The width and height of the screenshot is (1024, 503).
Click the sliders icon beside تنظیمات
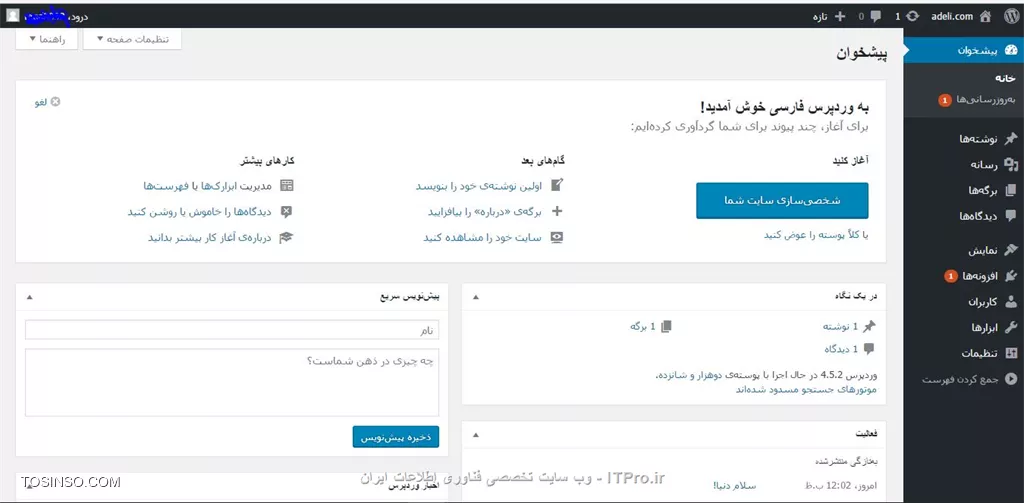(1011, 353)
